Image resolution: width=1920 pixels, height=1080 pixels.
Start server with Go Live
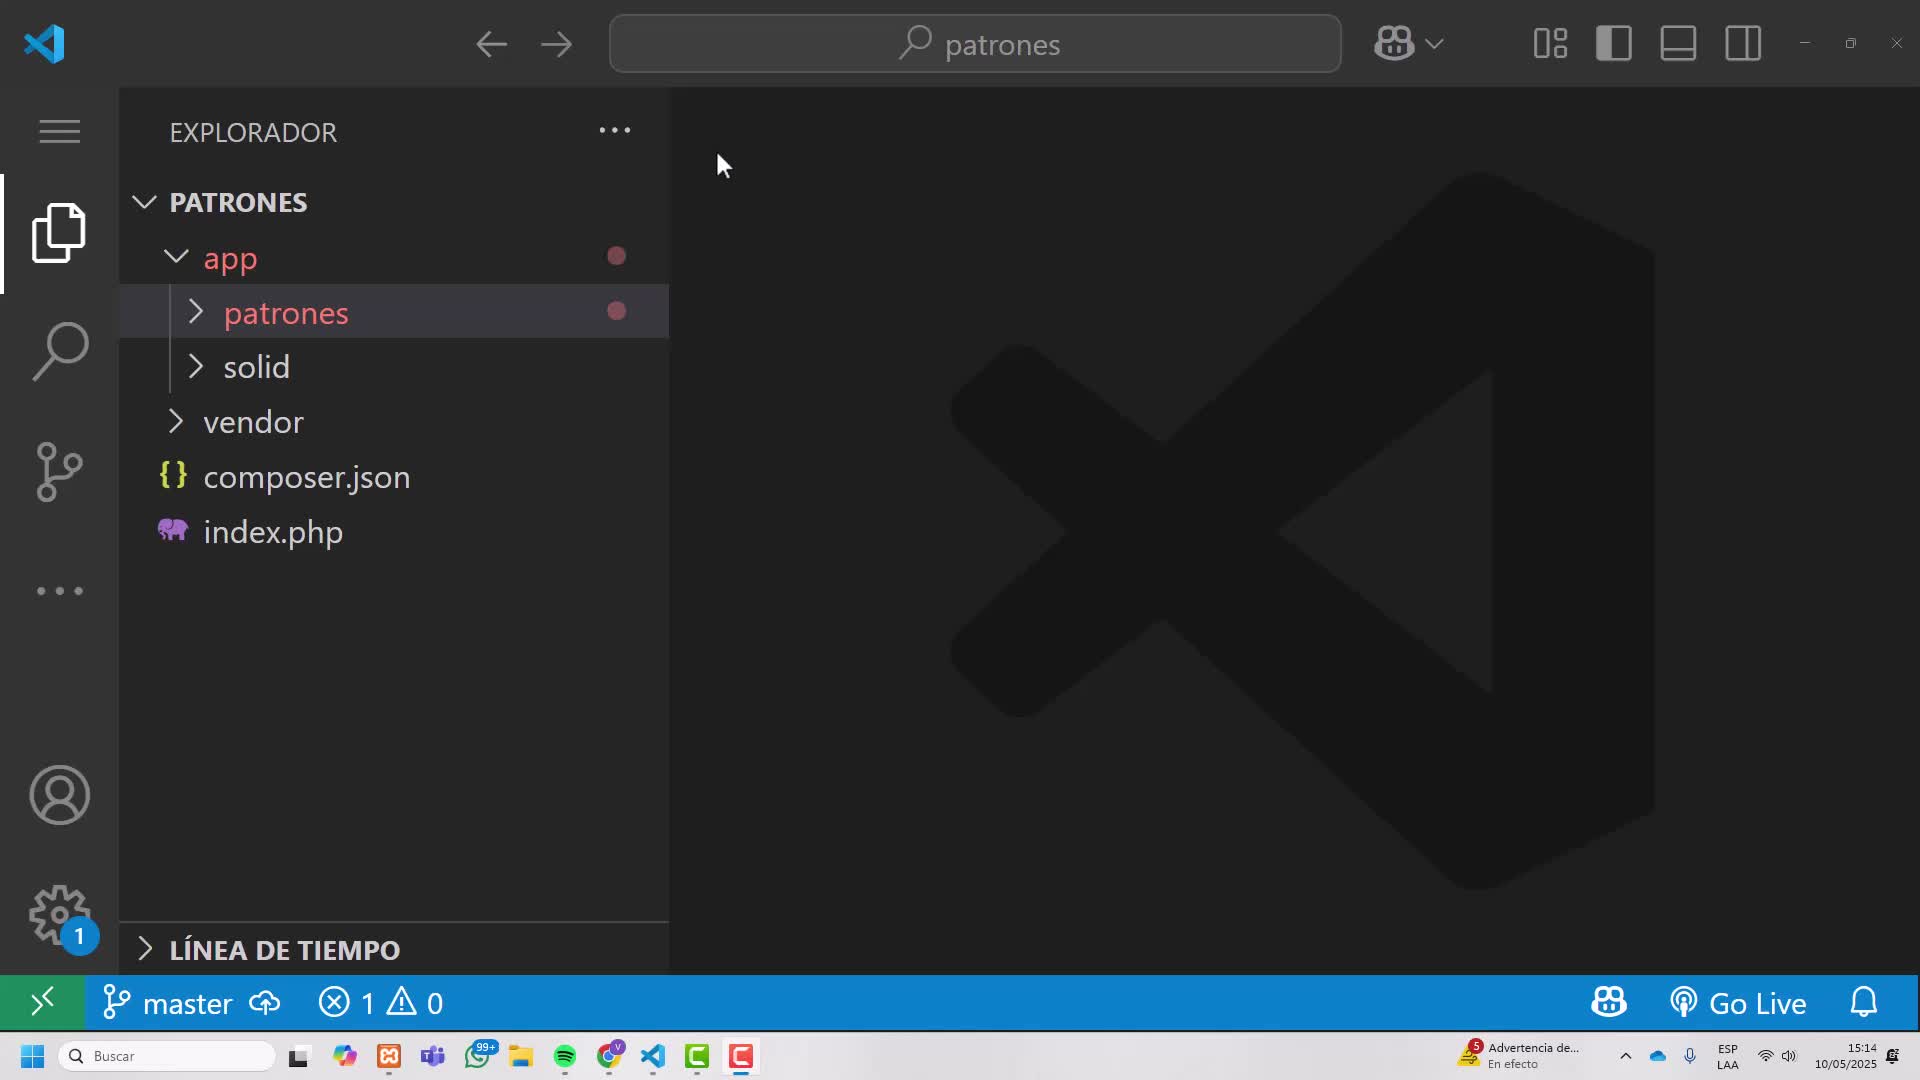coord(1738,1003)
